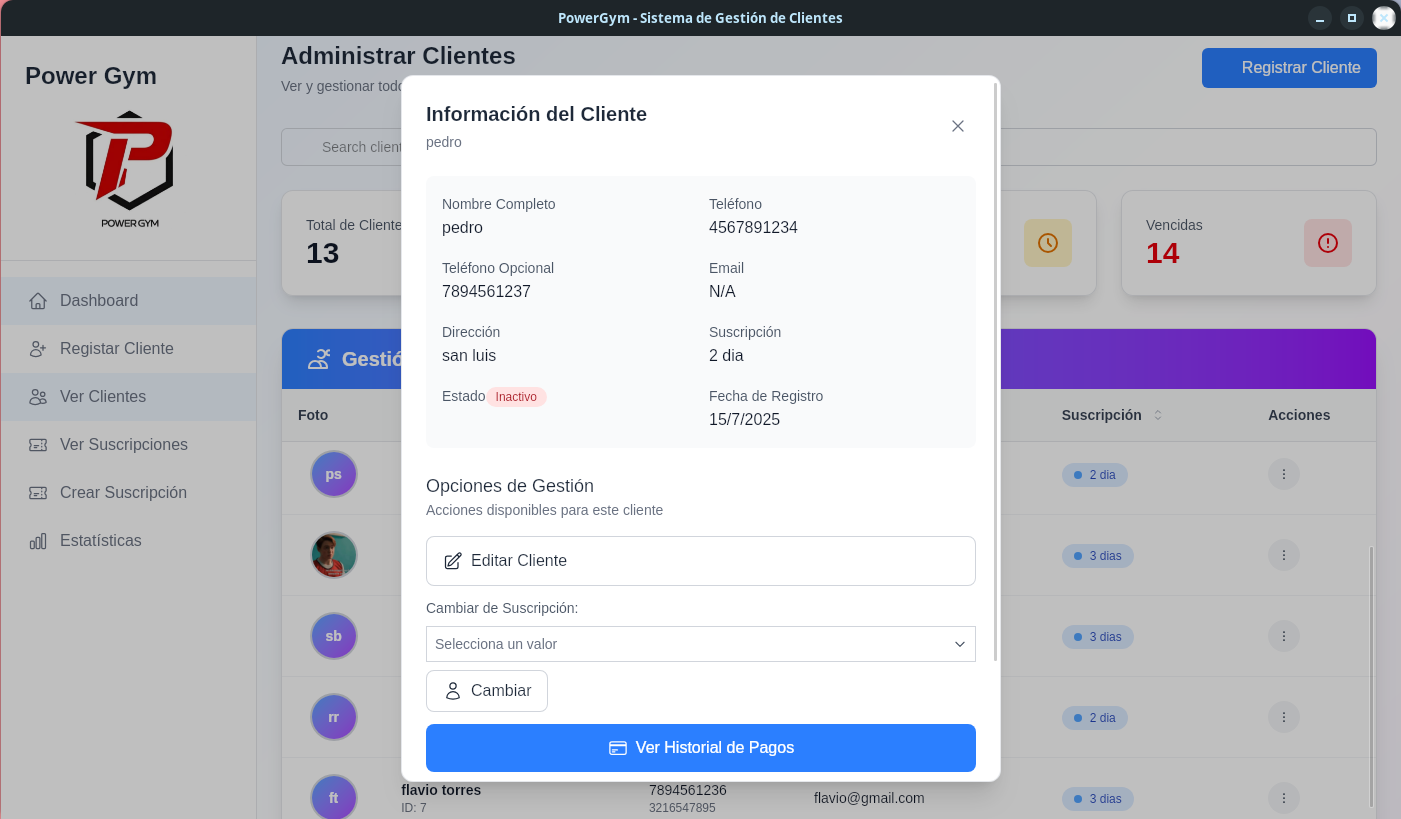This screenshot has height=819, width=1401.
Task: Click the Power Gym logo in sidebar
Action: click(x=129, y=168)
